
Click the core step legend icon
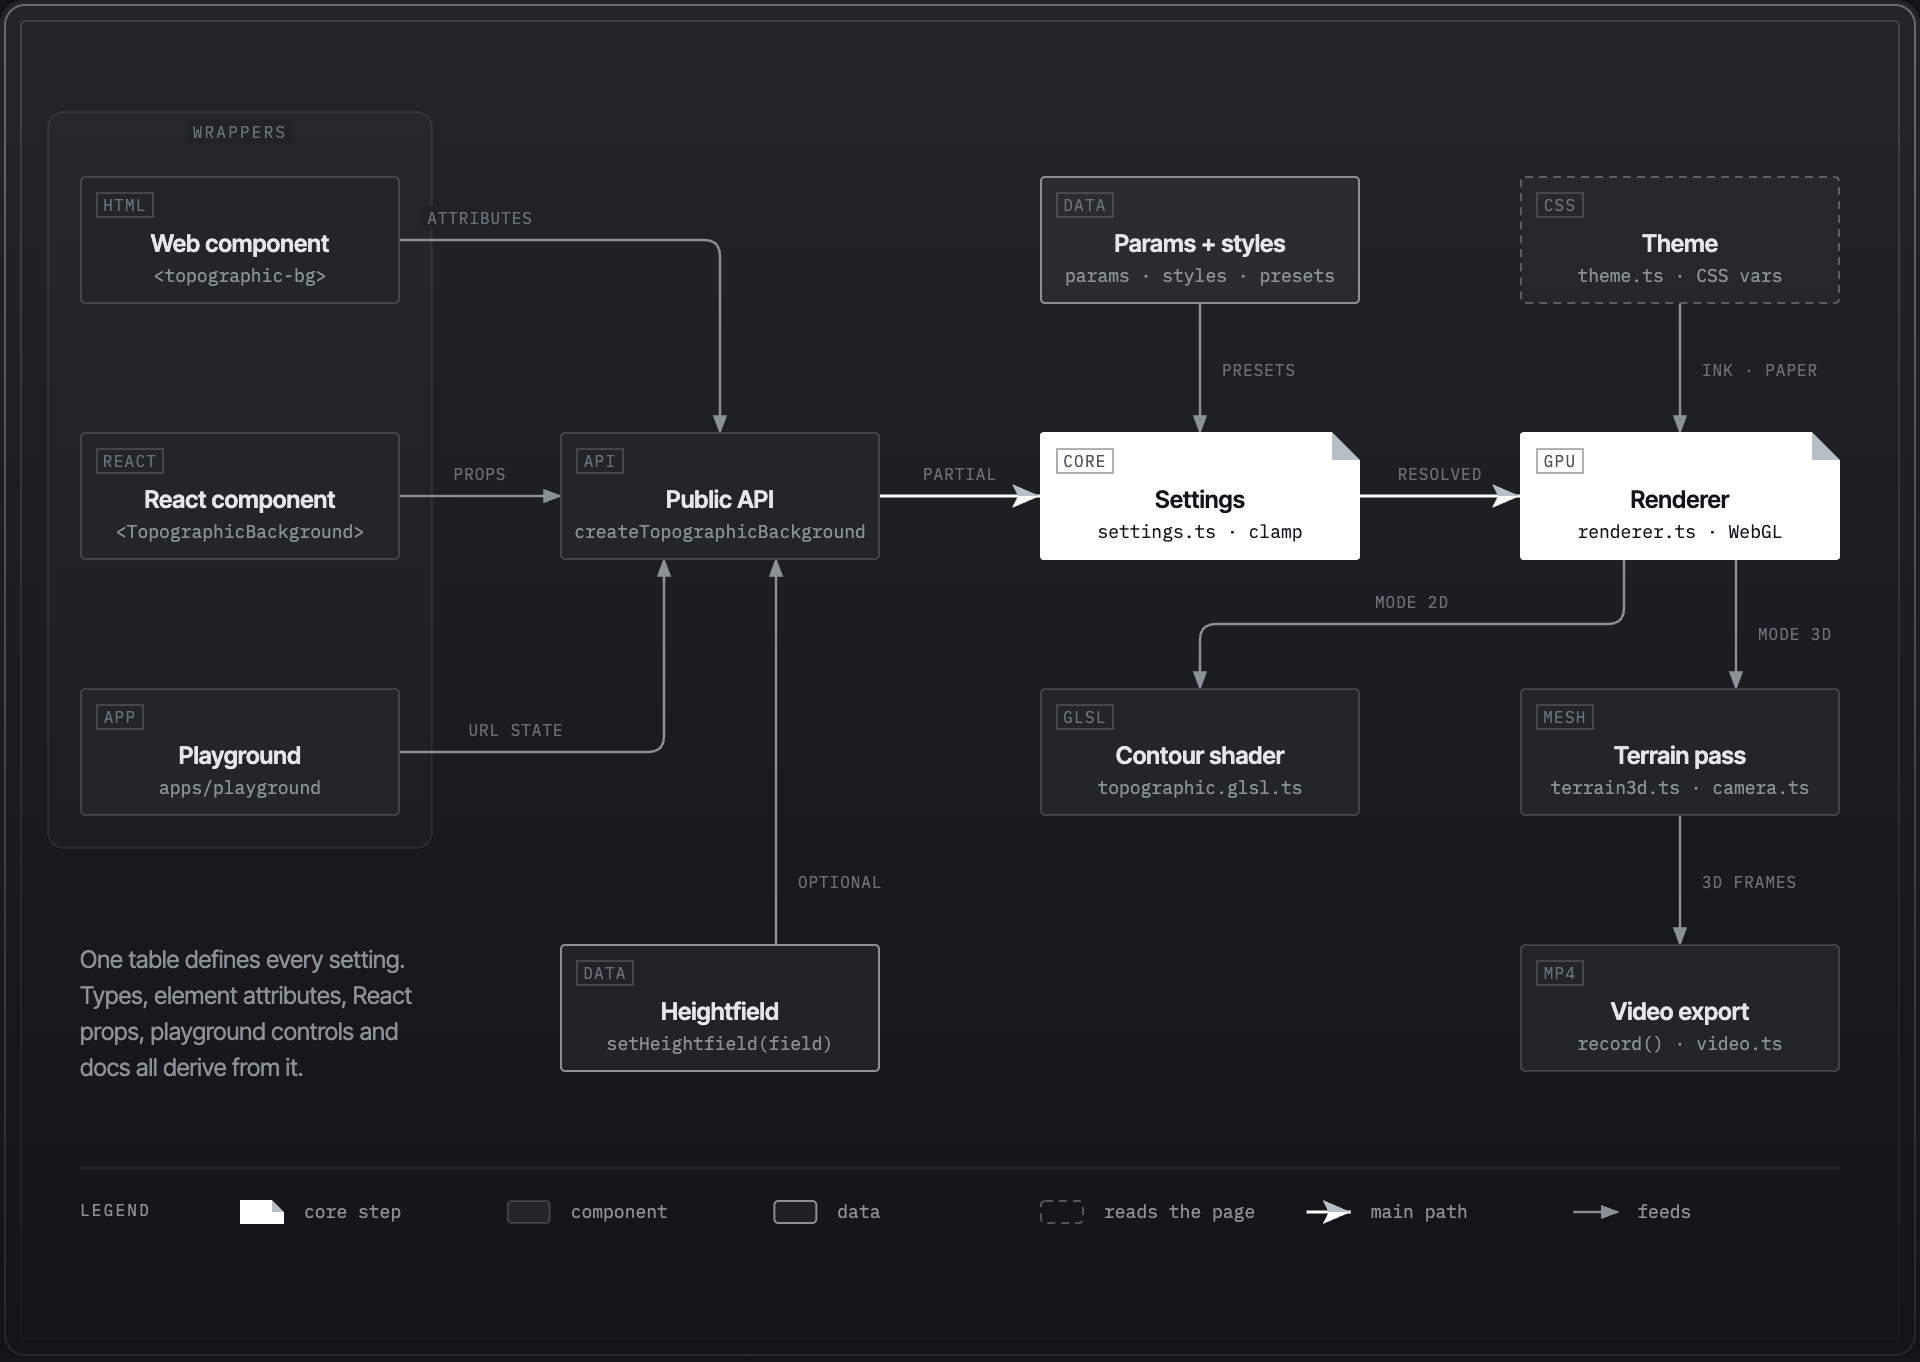262,1212
